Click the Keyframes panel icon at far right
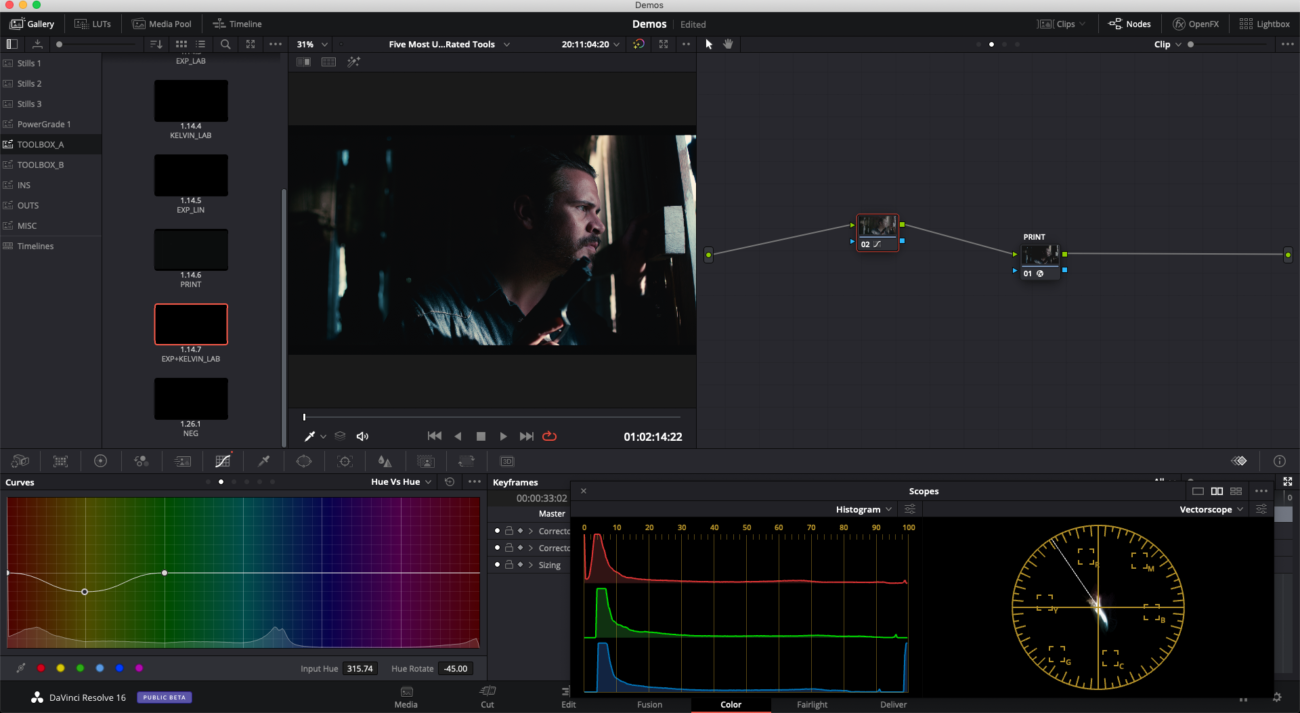Image resolution: width=1300 pixels, height=713 pixels. pyautogui.click(x=1239, y=461)
